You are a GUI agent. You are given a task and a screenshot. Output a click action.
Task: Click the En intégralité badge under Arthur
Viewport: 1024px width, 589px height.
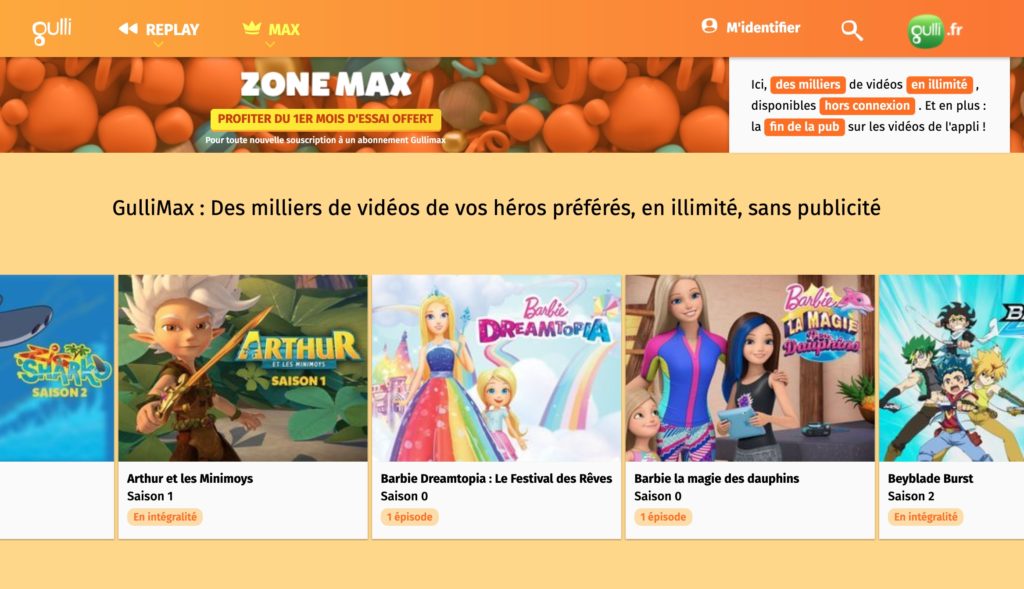pos(165,517)
